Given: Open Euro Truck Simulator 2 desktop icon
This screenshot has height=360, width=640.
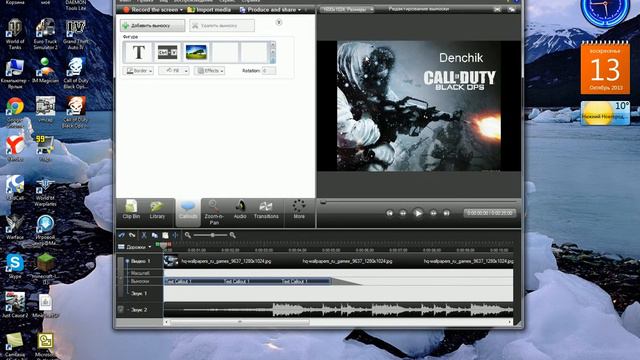Looking at the screenshot, I should [45, 34].
